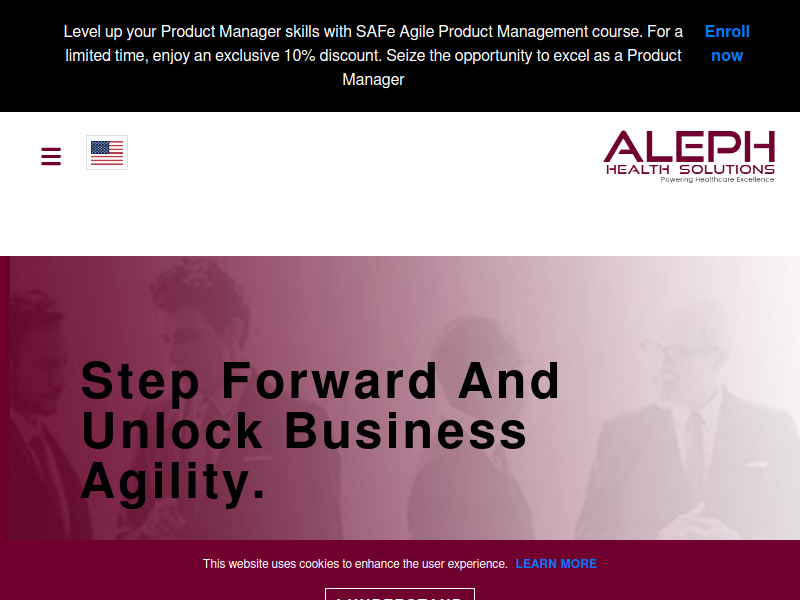Click the large ALEPH wordmark
This screenshot has height=600, width=800.
coord(689,146)
